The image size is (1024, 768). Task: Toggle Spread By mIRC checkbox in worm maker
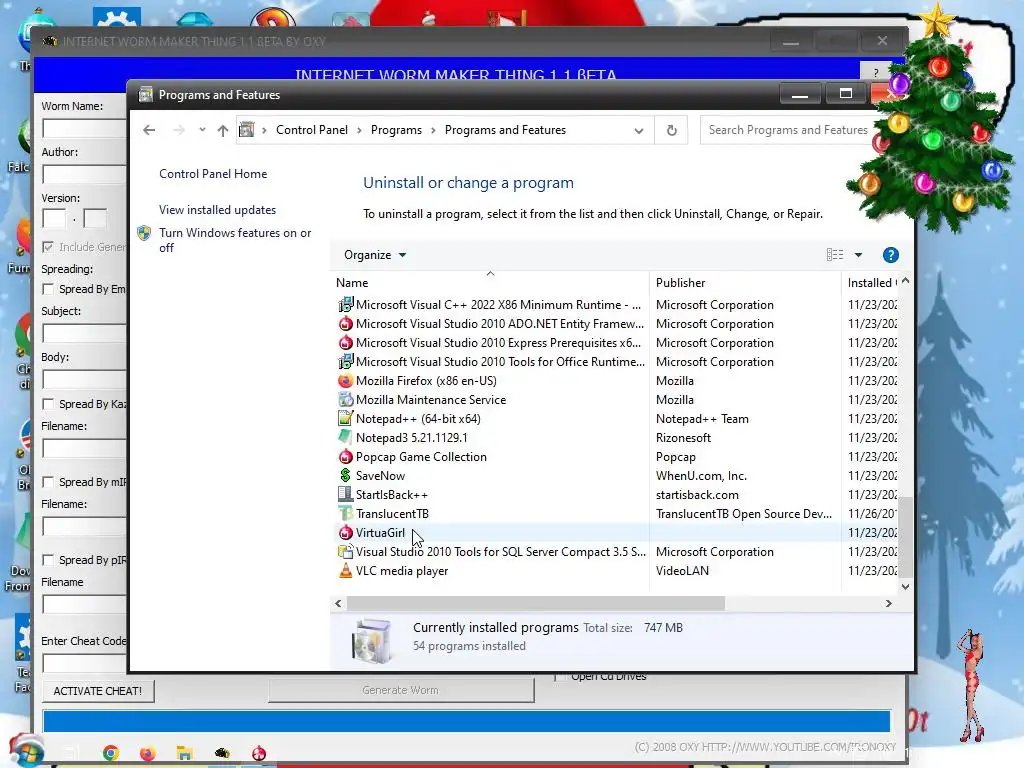pos(48,481)
